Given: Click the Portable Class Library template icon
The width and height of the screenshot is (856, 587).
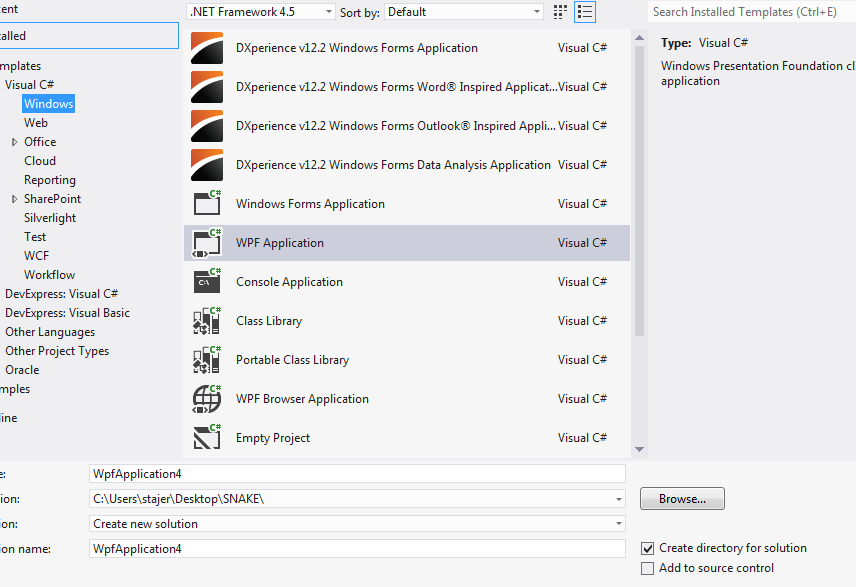Looking at the screenshot, I should pyautogui.click(x=207, y=359).
